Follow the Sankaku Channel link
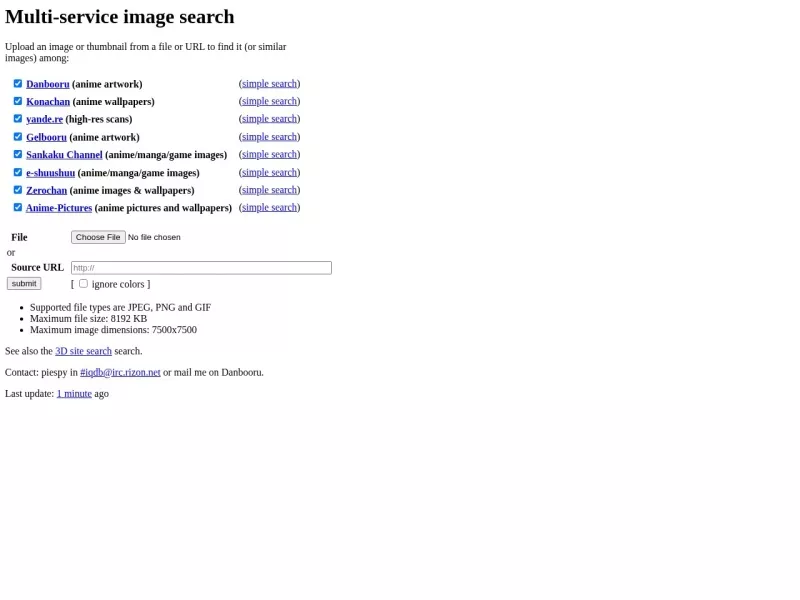The height and width of the screenshot is (600, 800). [x=64, y=155]
